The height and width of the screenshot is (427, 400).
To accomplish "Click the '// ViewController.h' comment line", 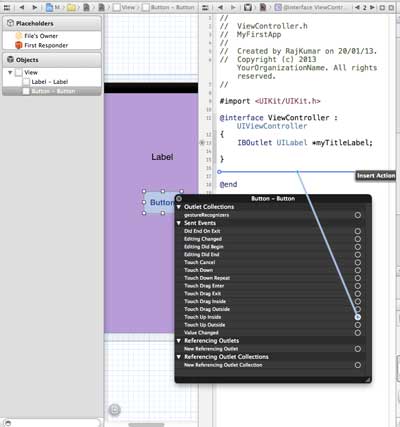I will 263,26.
